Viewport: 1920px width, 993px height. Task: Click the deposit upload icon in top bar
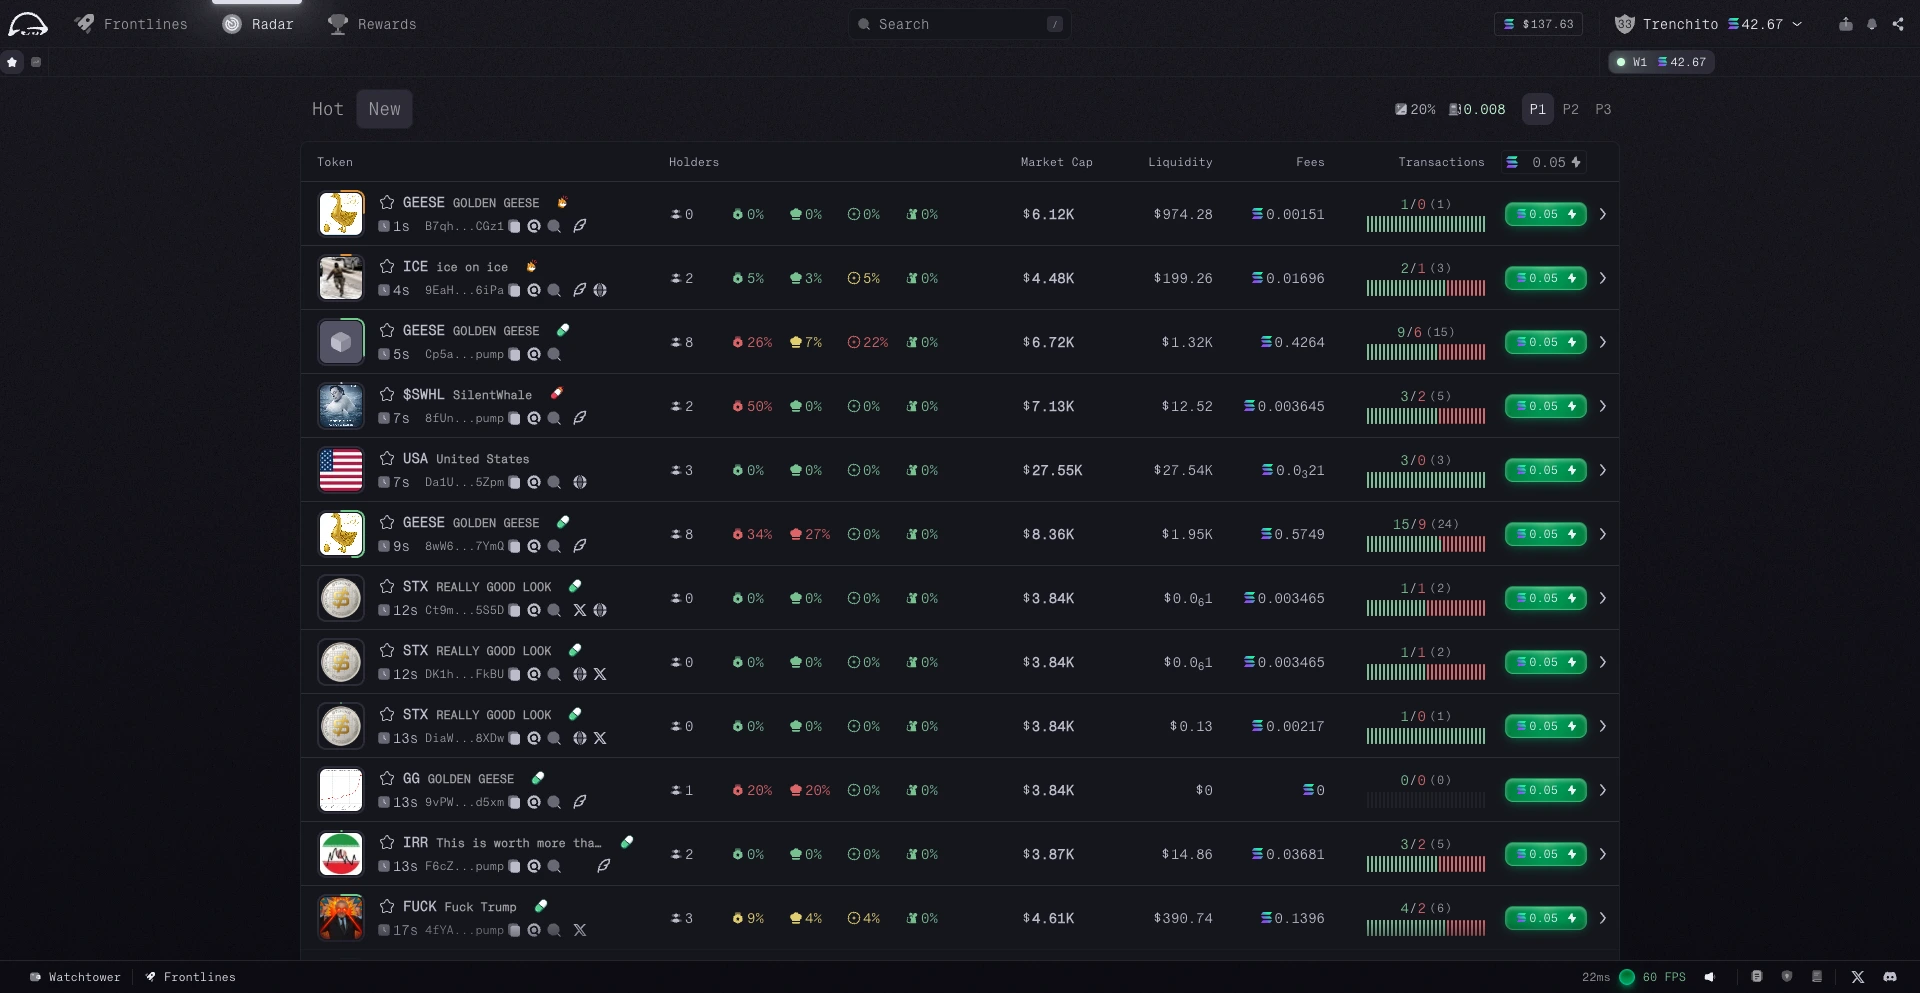1845,24
